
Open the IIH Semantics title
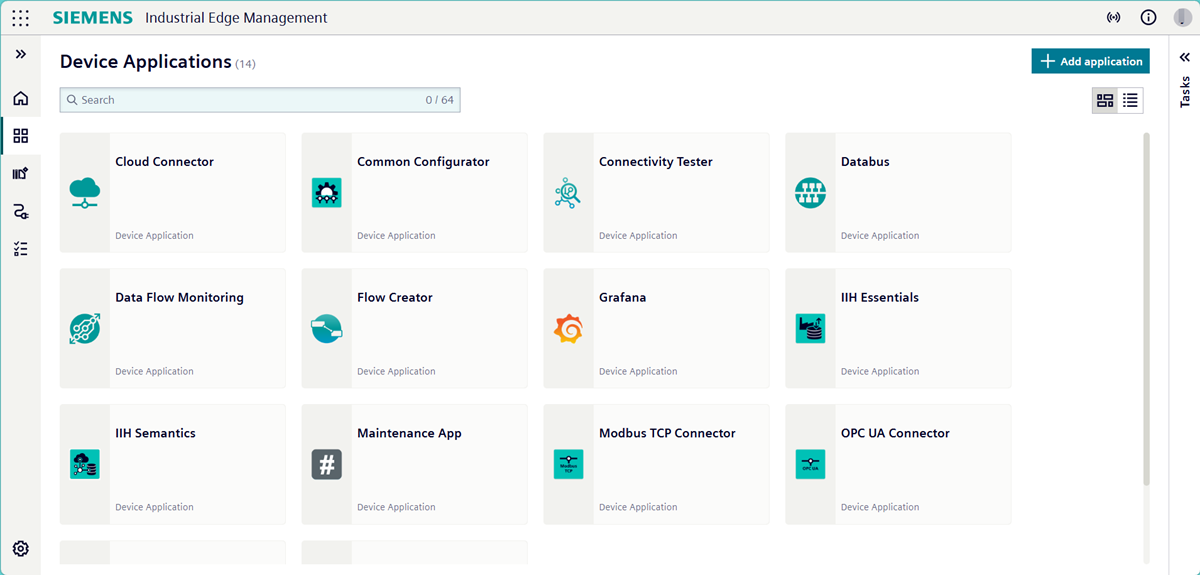(155, 434)
